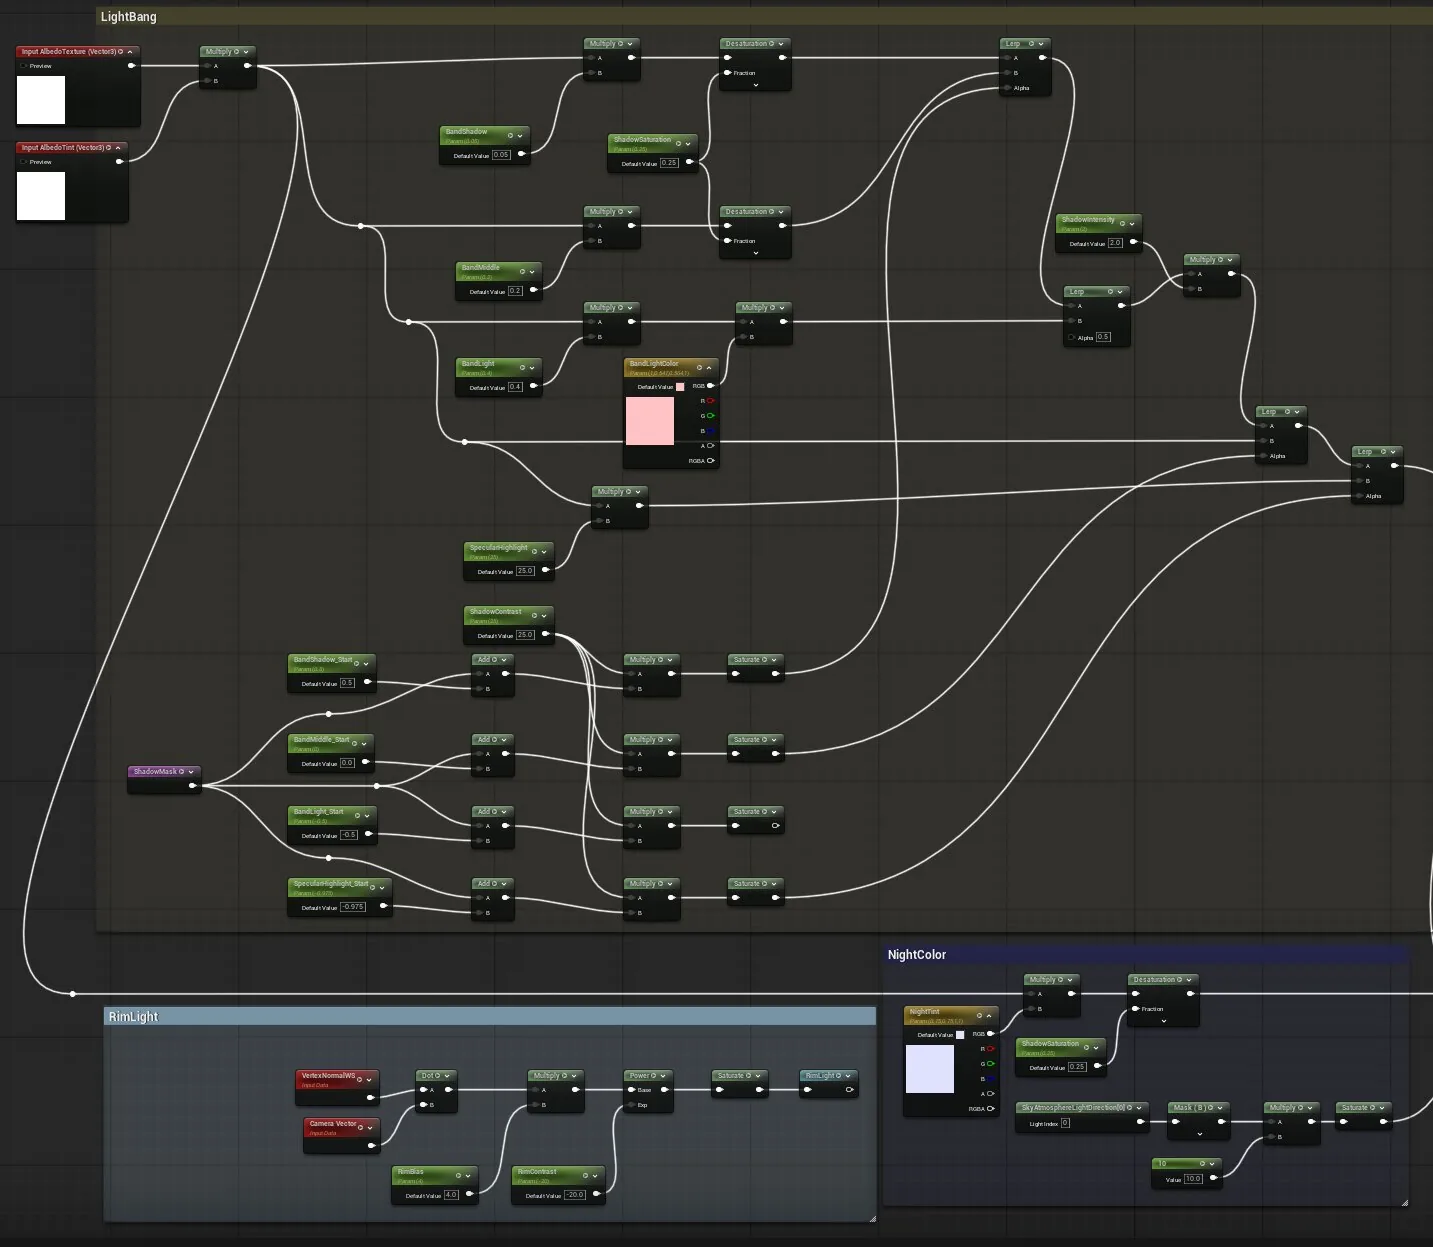Click the ShadowMask node output pin
The image size is (1433, 1247).
[192, 786]
